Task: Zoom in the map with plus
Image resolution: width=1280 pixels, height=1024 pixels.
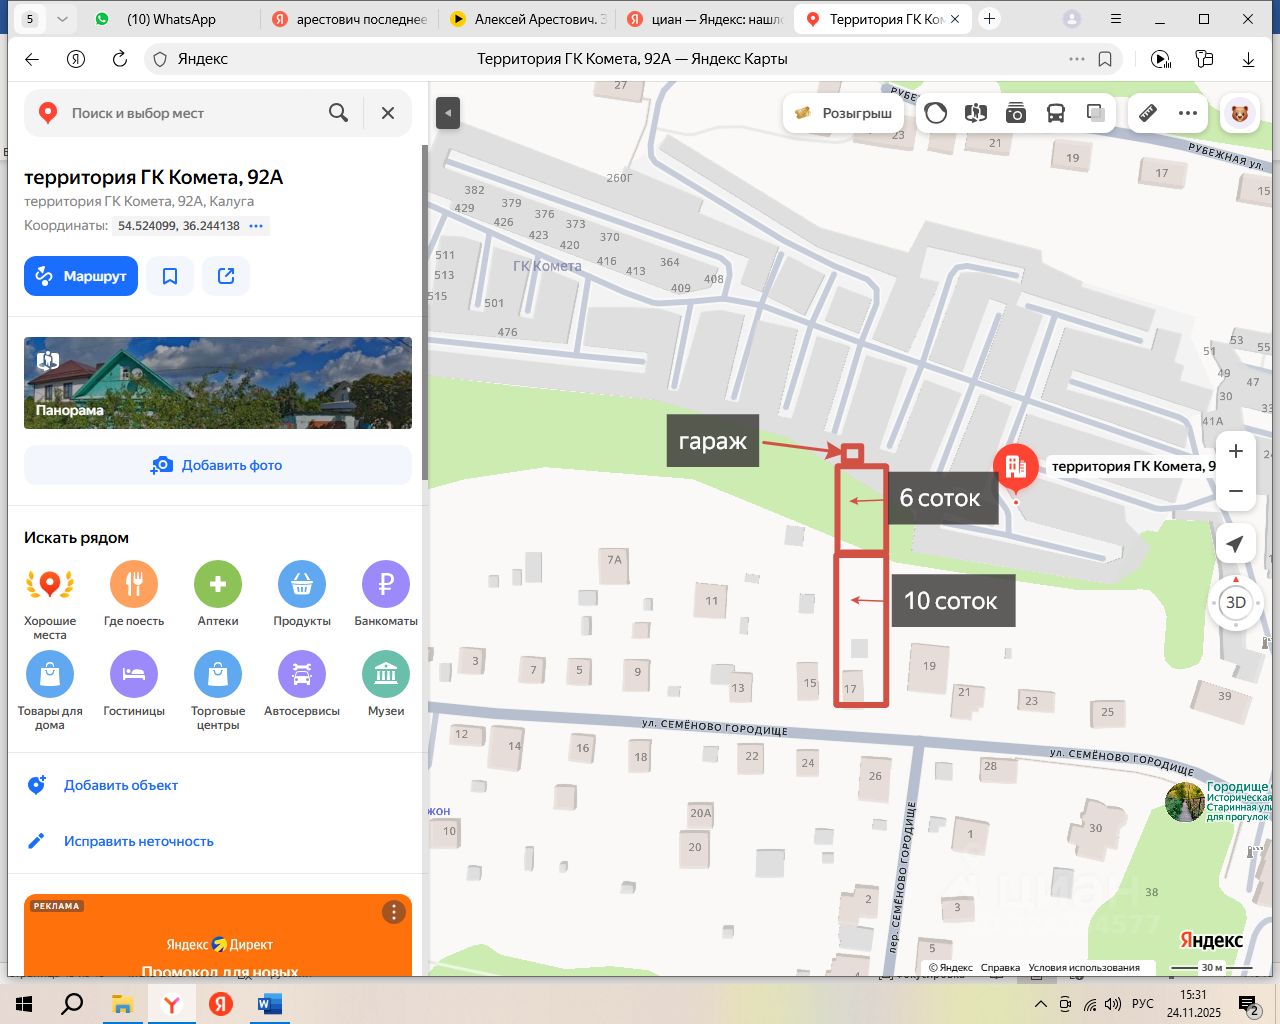Action: tap(1236, 451)
